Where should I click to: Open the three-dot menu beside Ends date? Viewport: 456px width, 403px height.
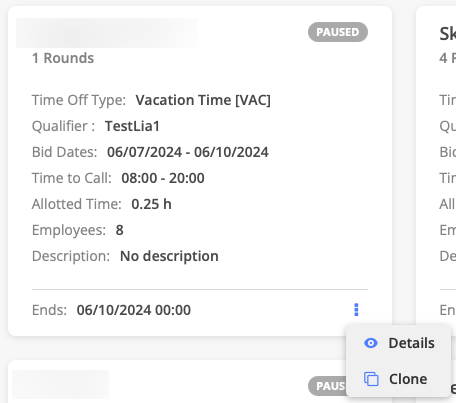tap(356, 310)
